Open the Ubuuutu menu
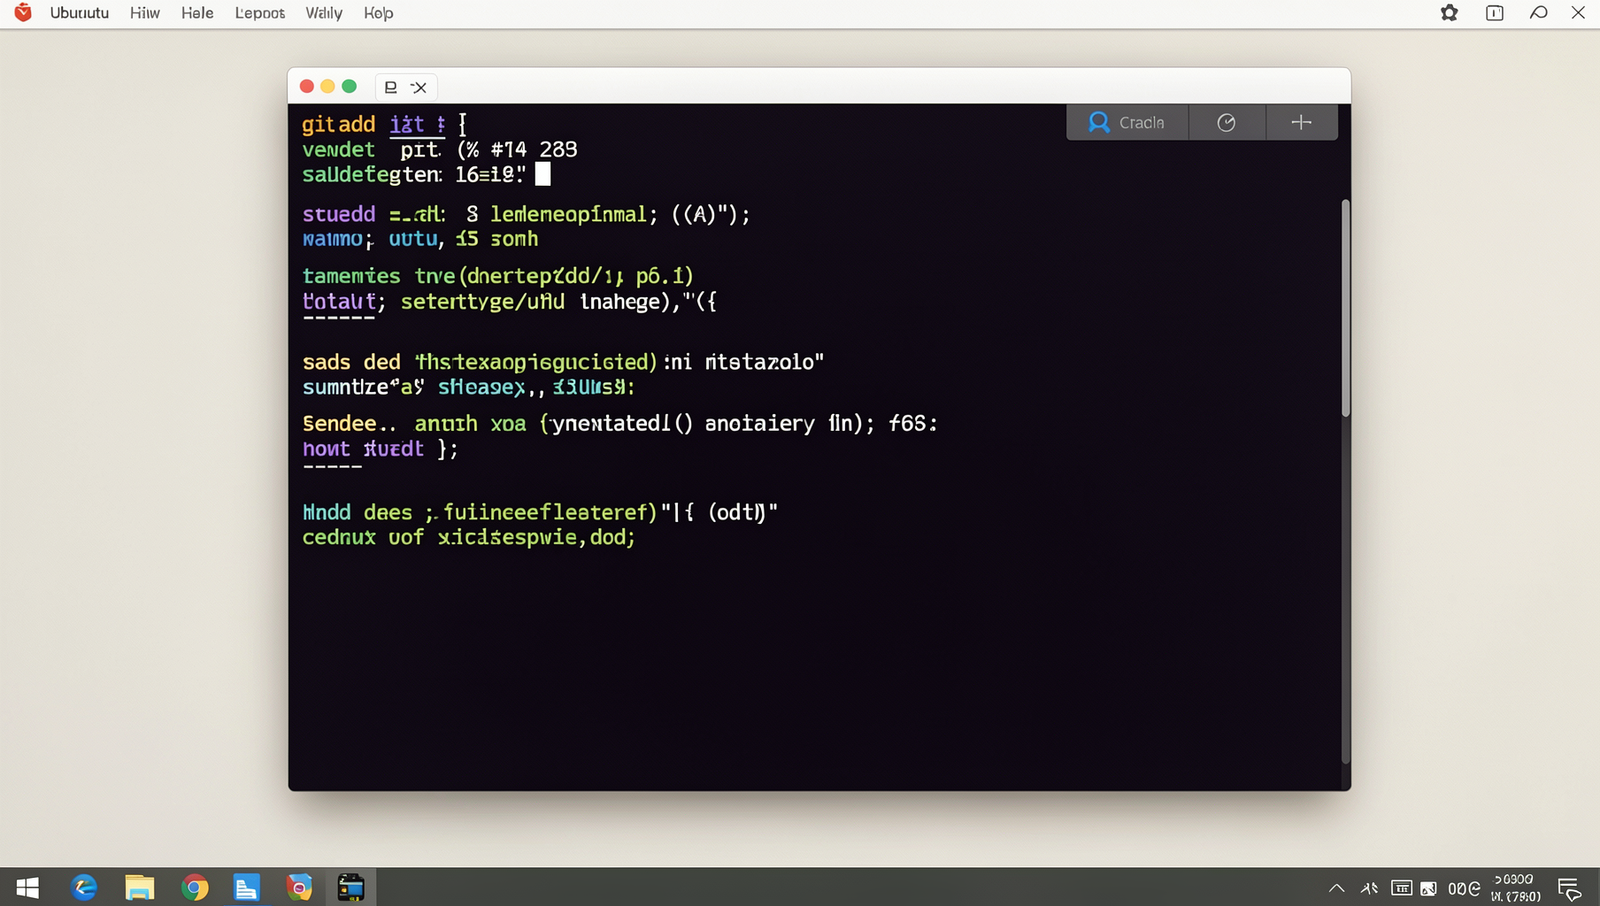1600x906 pixels. (79, 13)
